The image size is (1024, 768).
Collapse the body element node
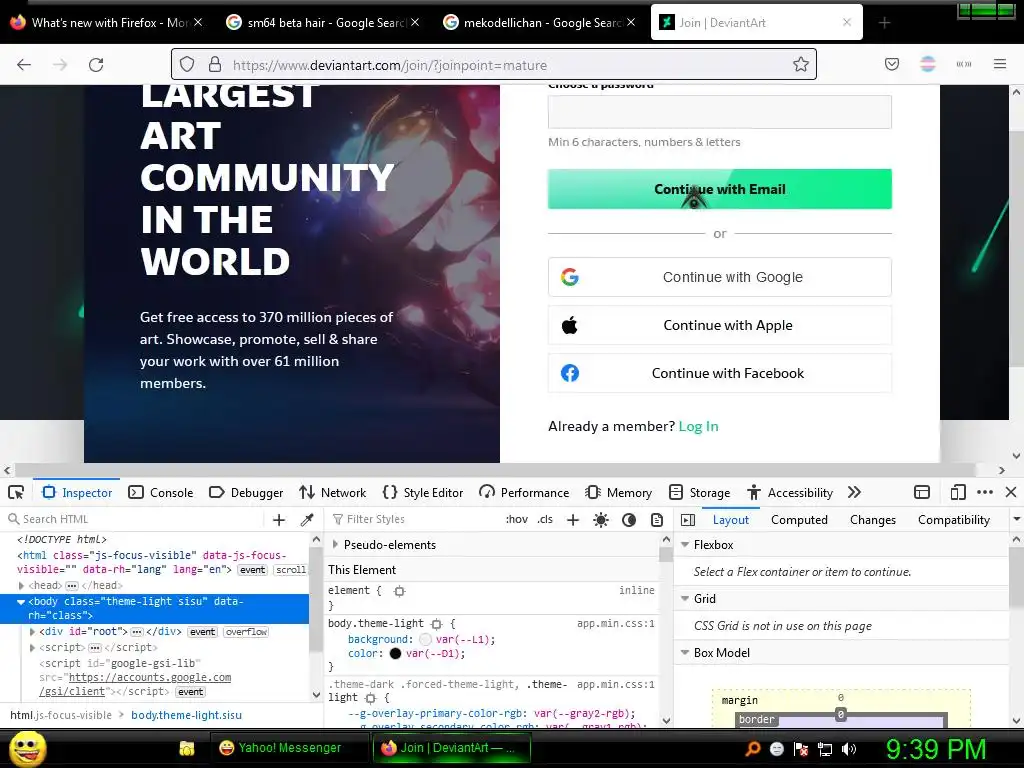tap(21, 602)
